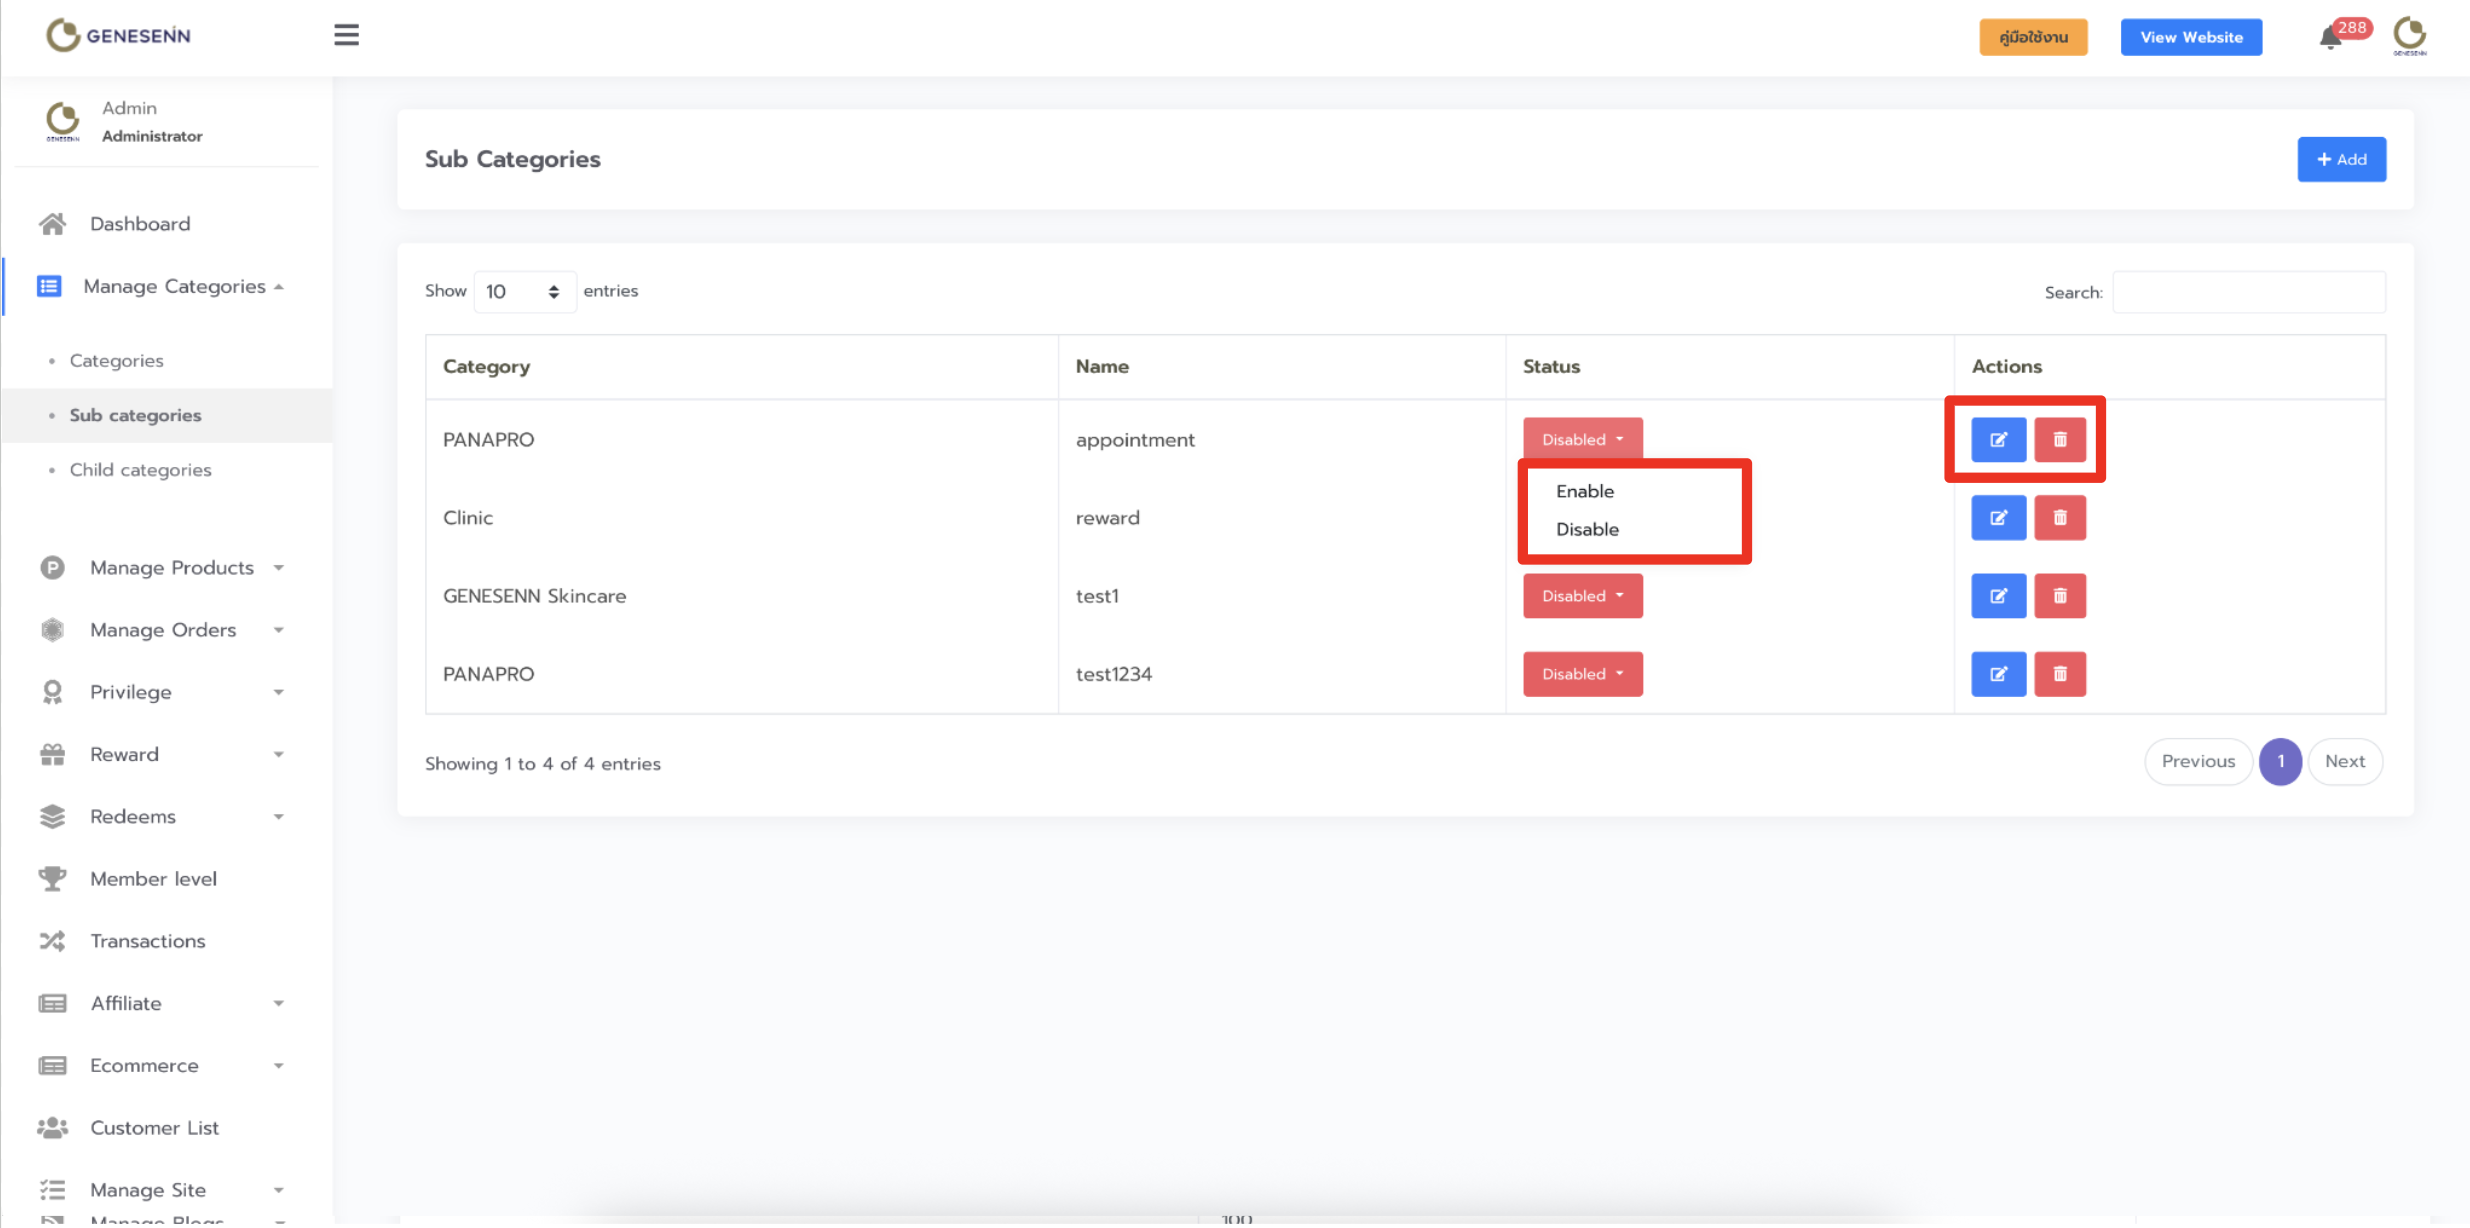Click the View Website button
This screenshot has height=1228, width=2470.
point(2190,37)
